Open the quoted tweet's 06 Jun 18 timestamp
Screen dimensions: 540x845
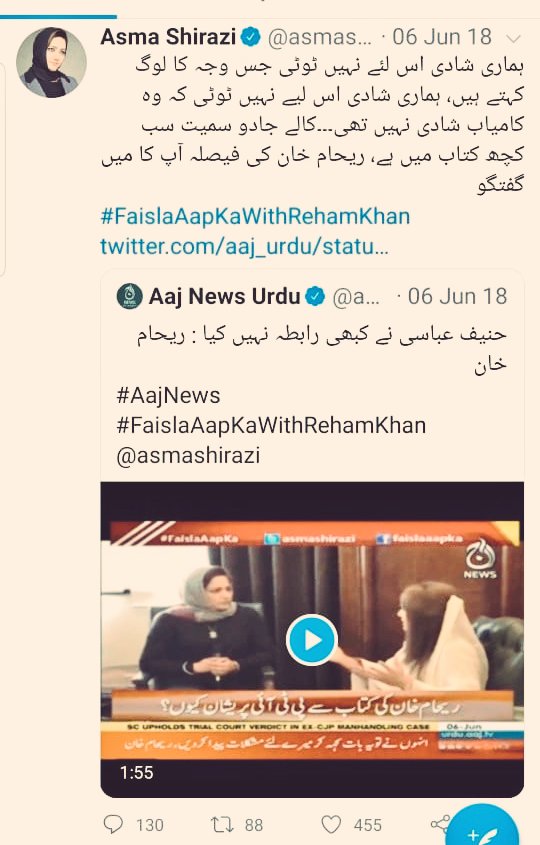coord(457,296)
